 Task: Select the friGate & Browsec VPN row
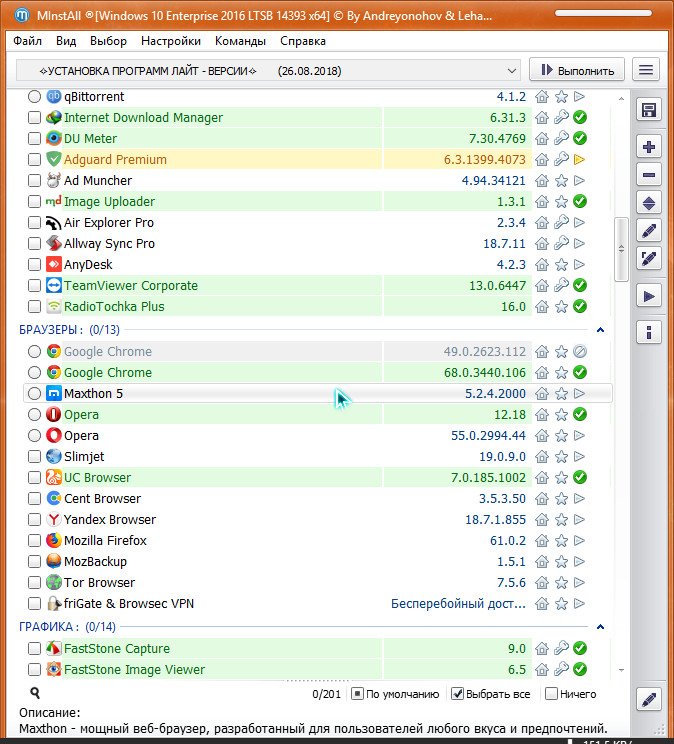[317, 603]
